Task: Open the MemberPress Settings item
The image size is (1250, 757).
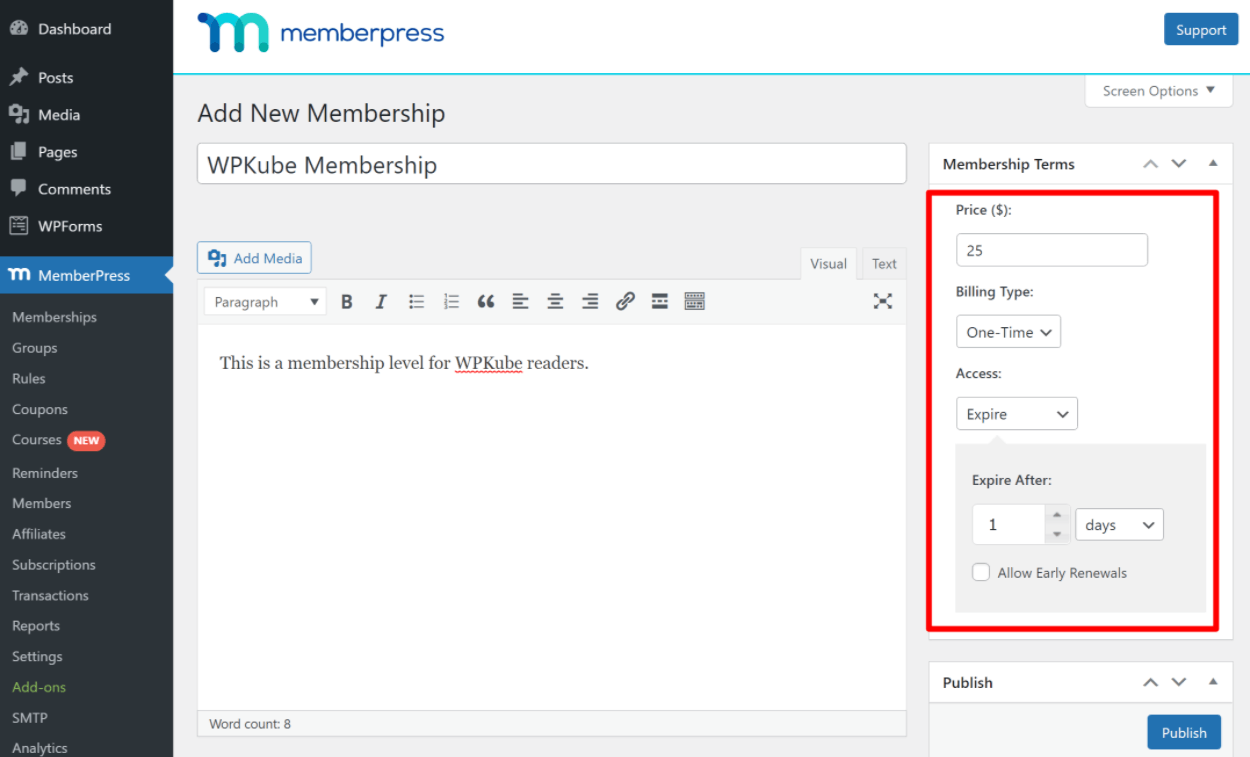Action: (x=37, y=656)
